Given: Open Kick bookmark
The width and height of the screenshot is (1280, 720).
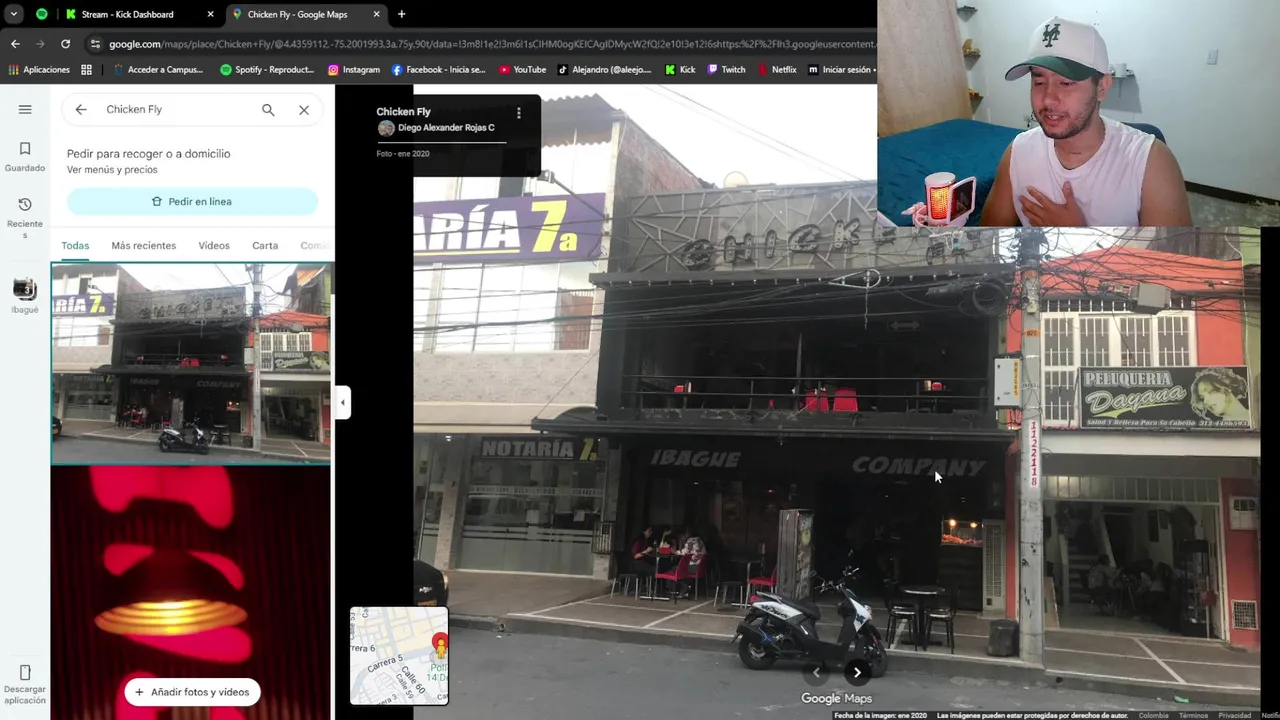Looking at the screenshot, I should point(680,70).
